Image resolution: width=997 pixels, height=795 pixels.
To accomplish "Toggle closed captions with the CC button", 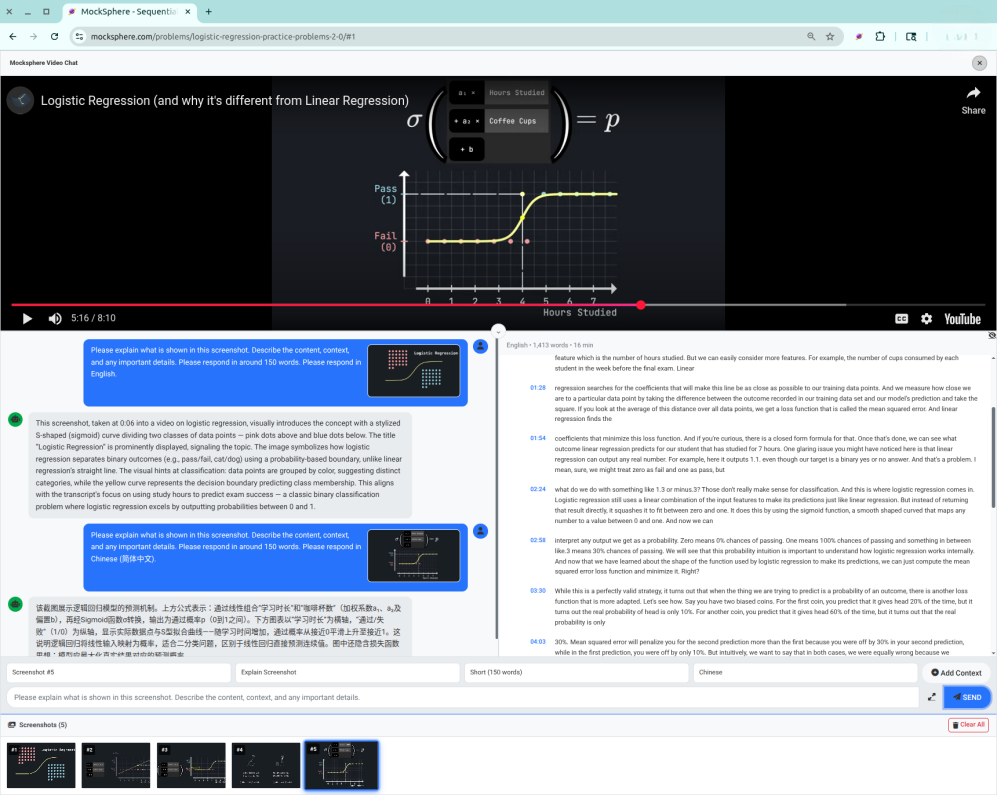I will click(x=901, y=318).
